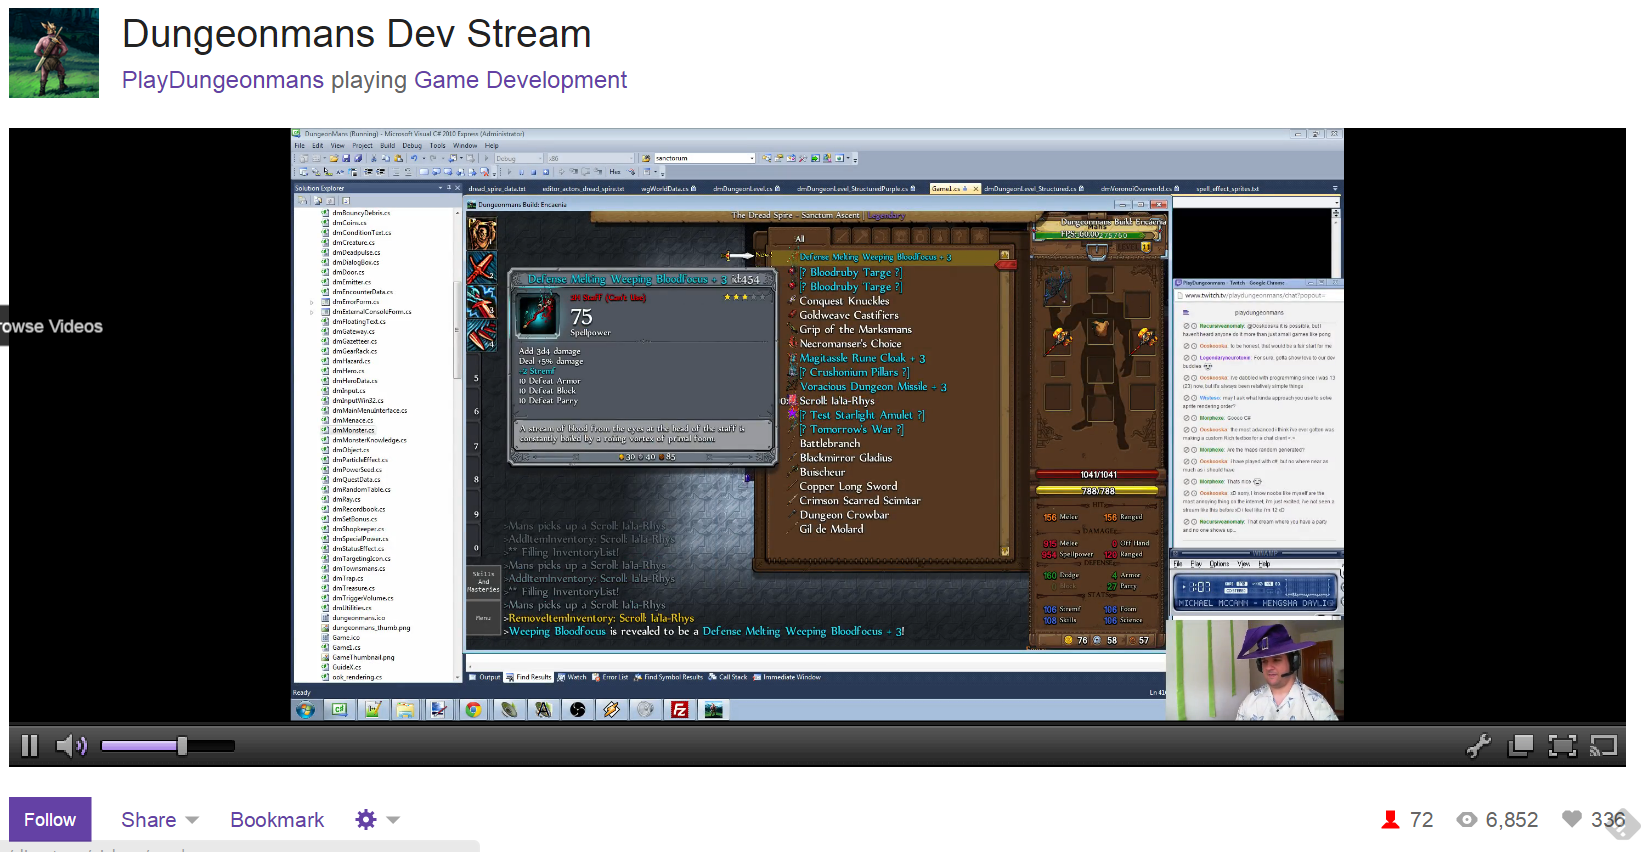The width and height of the screenshot is (1648, 852).
Task: Open the file explorer folder in the taskbar
Action: [405, 709]
